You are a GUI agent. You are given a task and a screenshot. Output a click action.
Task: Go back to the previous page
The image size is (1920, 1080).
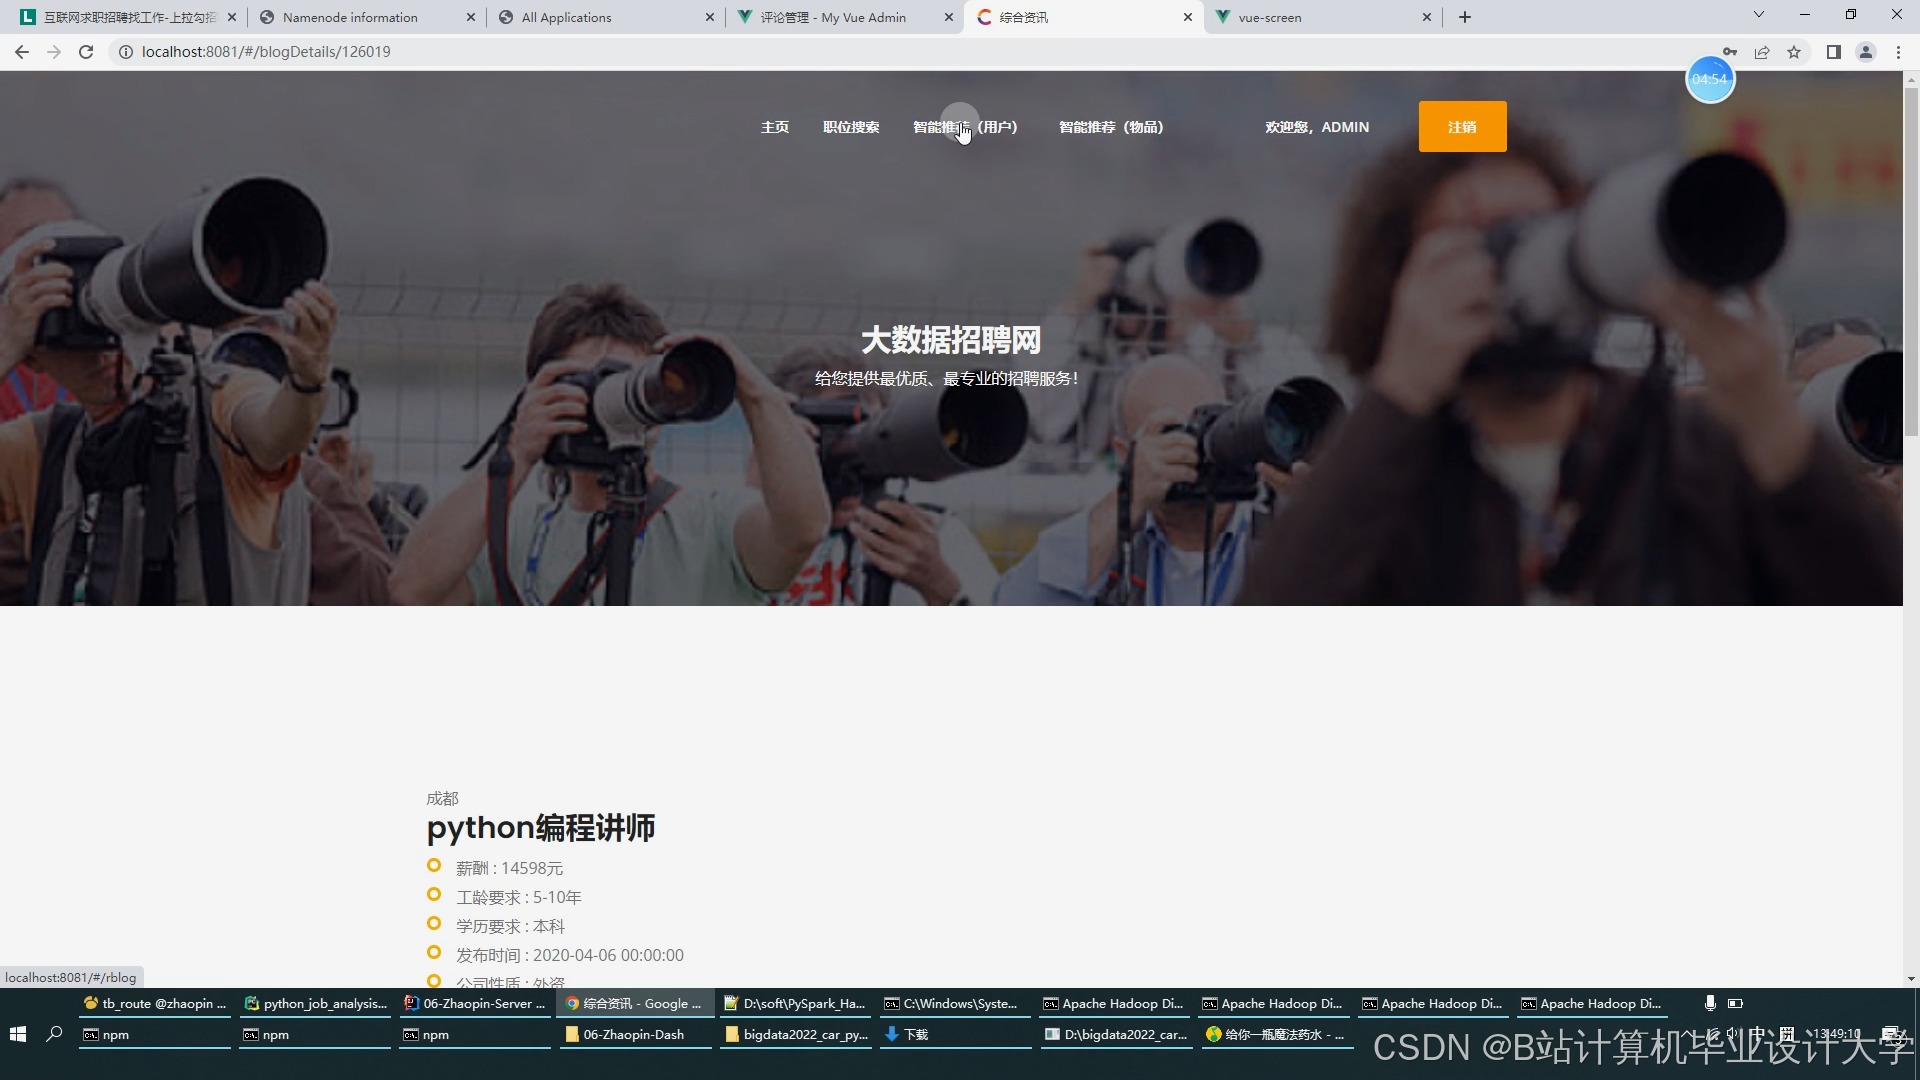tap(22, 52)
